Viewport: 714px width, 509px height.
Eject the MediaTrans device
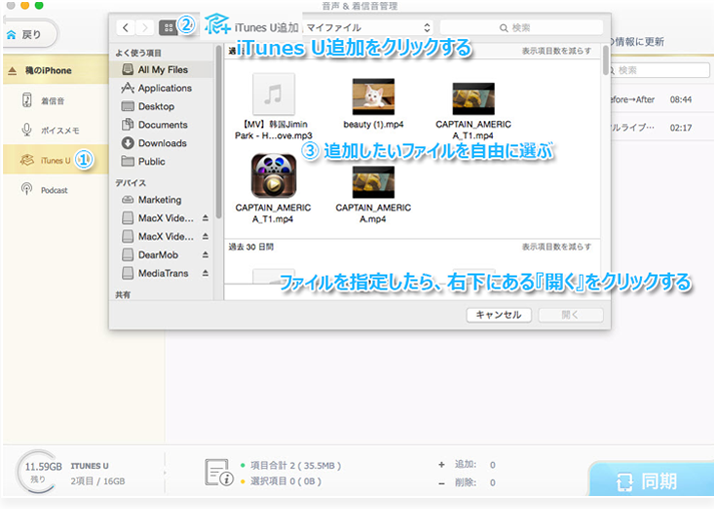(x=205, y=272)
